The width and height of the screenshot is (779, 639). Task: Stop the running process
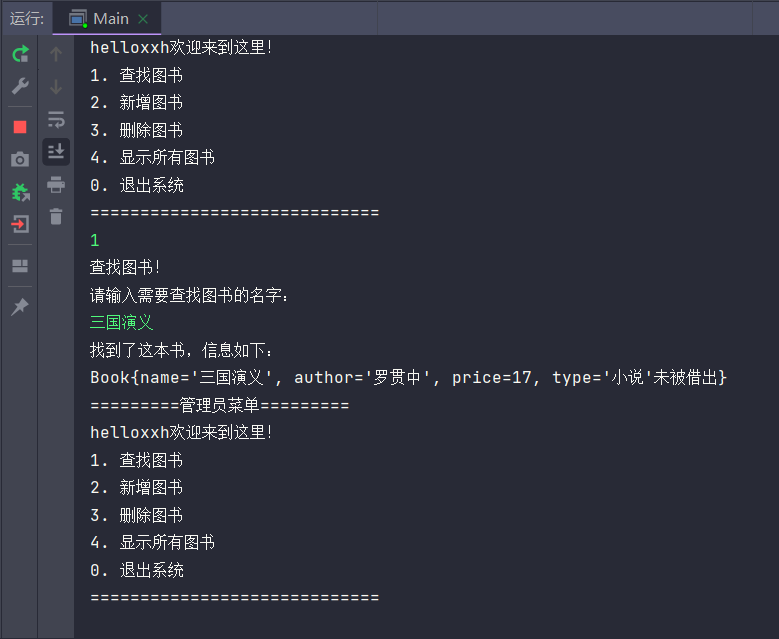pyautogui.click(x=20, y=127)
